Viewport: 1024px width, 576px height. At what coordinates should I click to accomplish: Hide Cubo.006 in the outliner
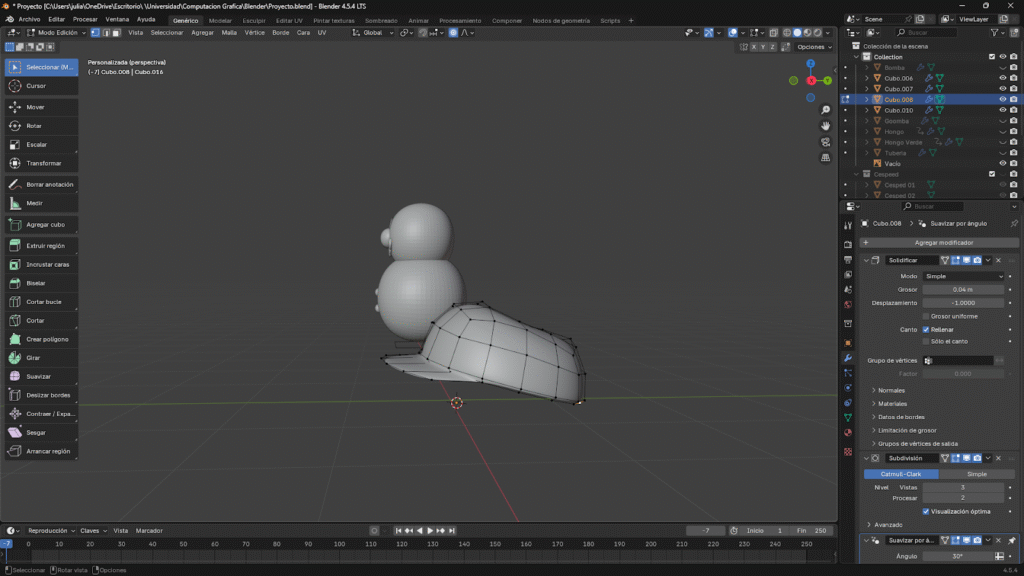coord(1002,78)
